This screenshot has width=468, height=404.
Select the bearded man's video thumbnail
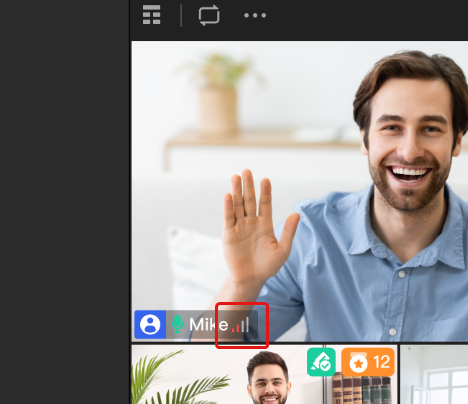coord(264,374)
